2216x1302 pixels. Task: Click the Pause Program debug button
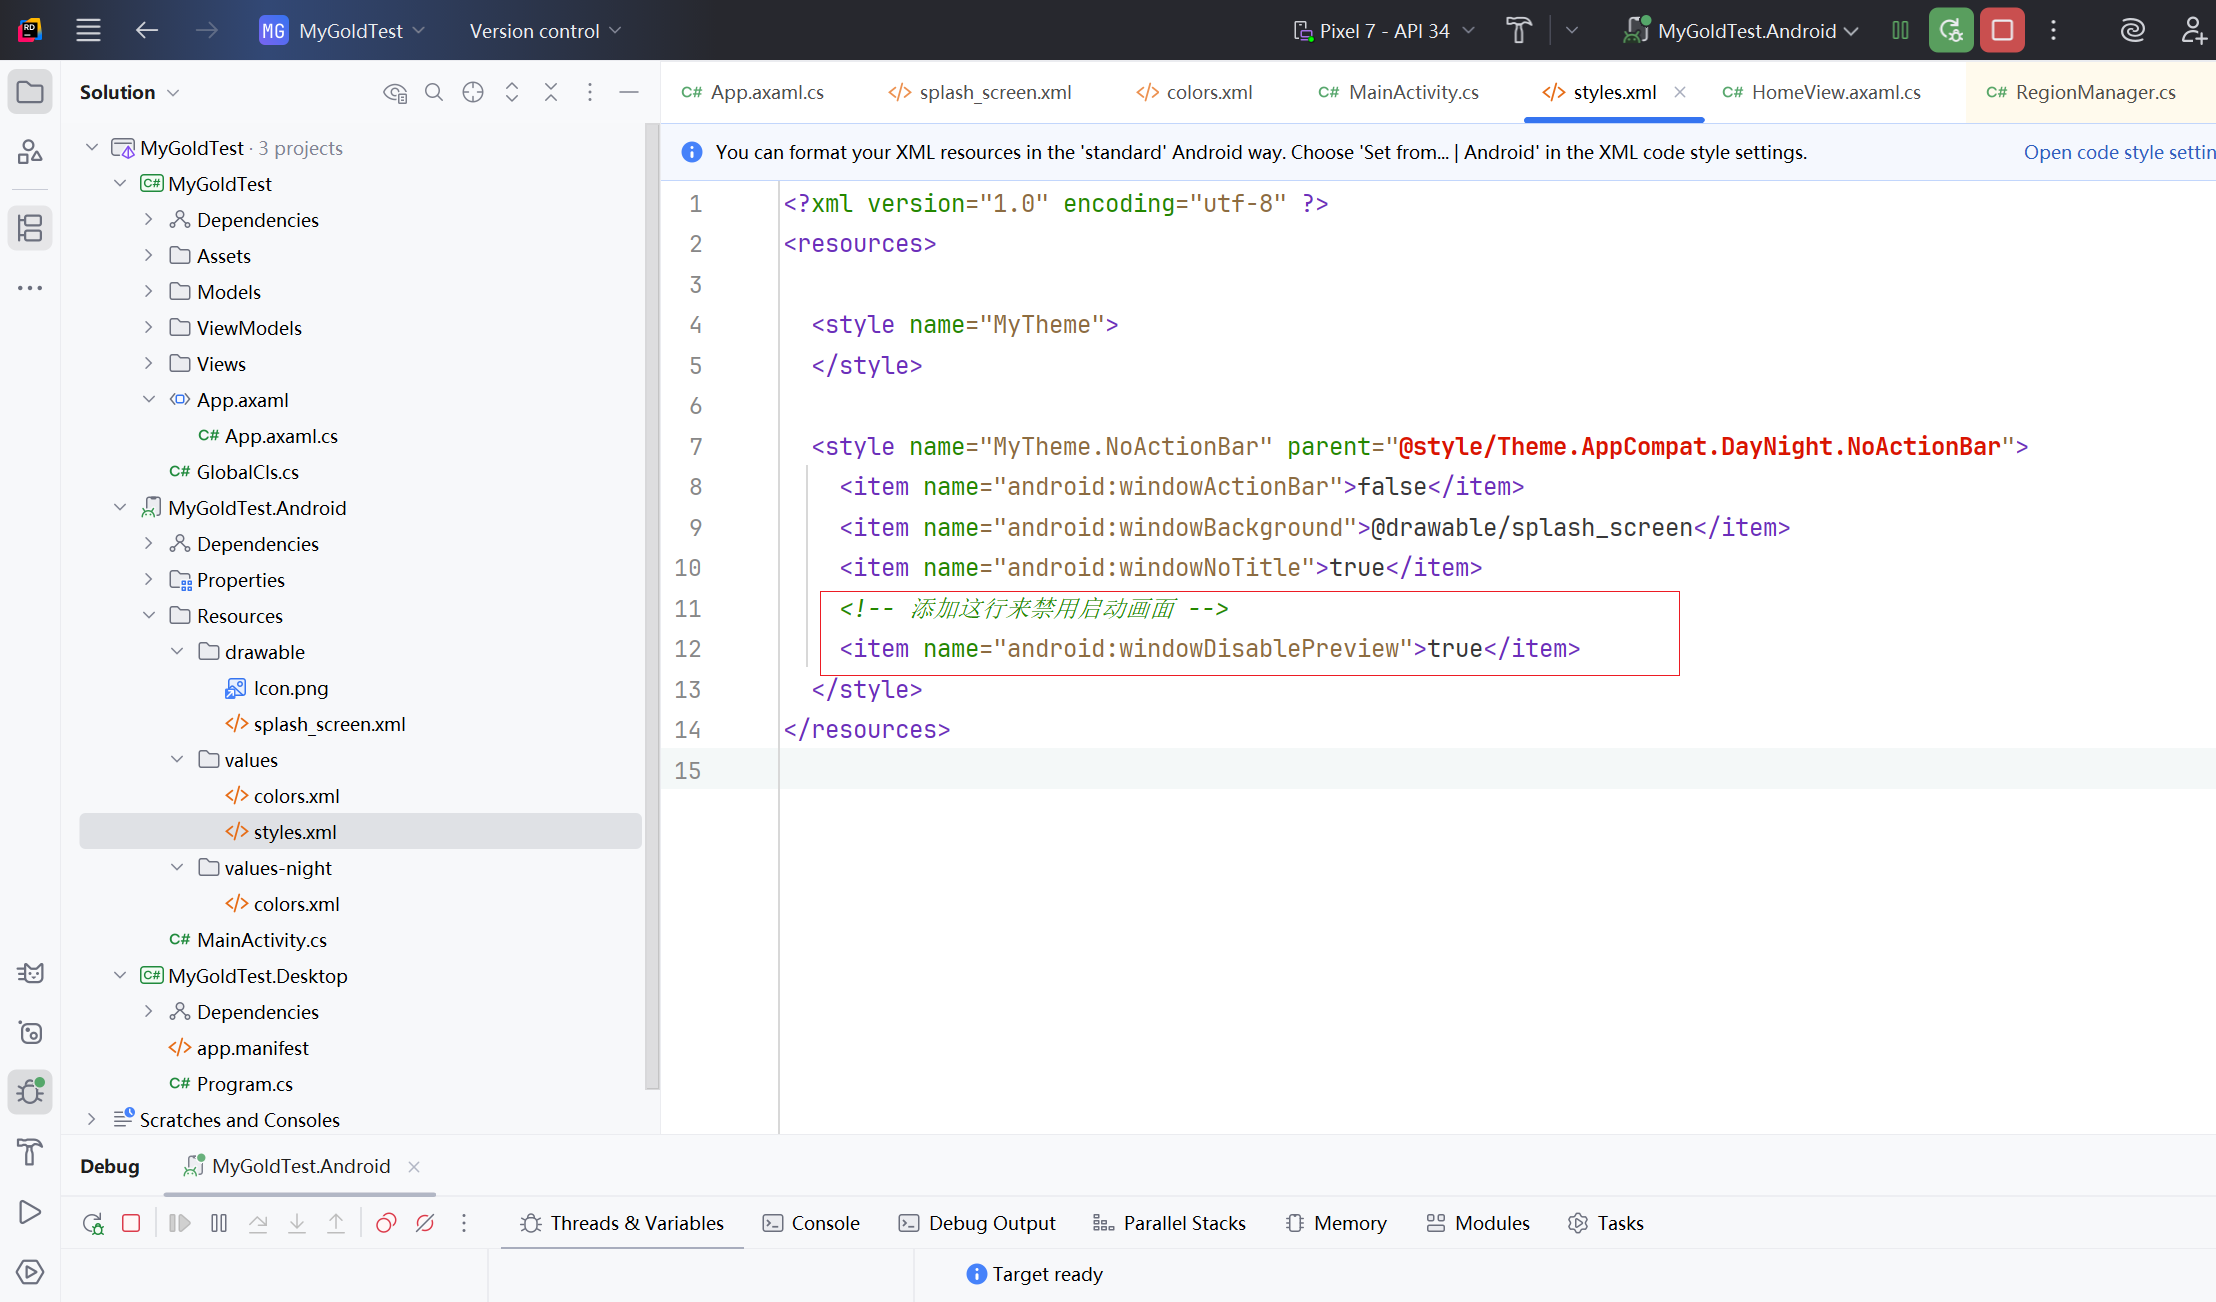pyautogui.click(x=219, y=1223)
